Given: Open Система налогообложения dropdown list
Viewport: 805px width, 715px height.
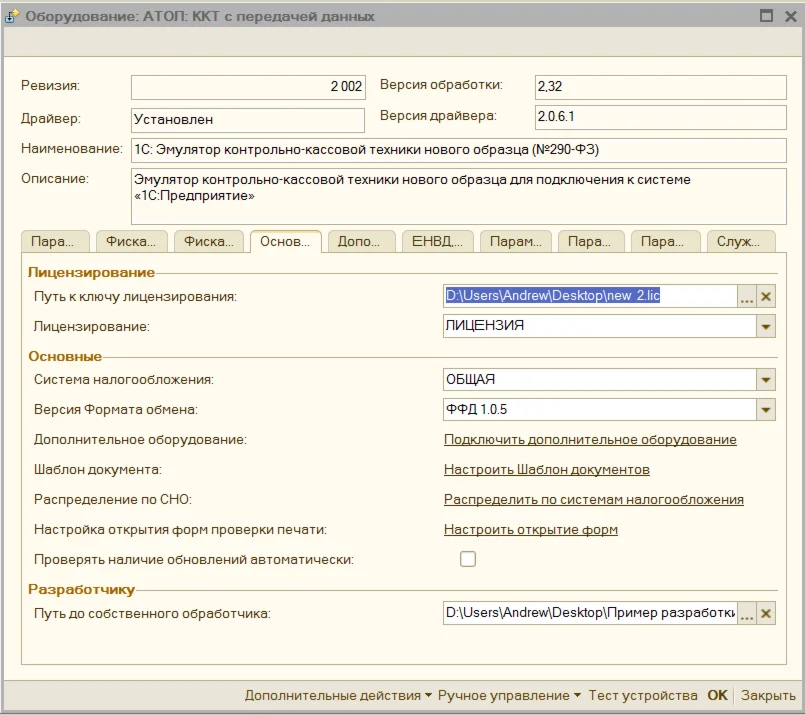Looking at the screenshot, I should point(766,380).
